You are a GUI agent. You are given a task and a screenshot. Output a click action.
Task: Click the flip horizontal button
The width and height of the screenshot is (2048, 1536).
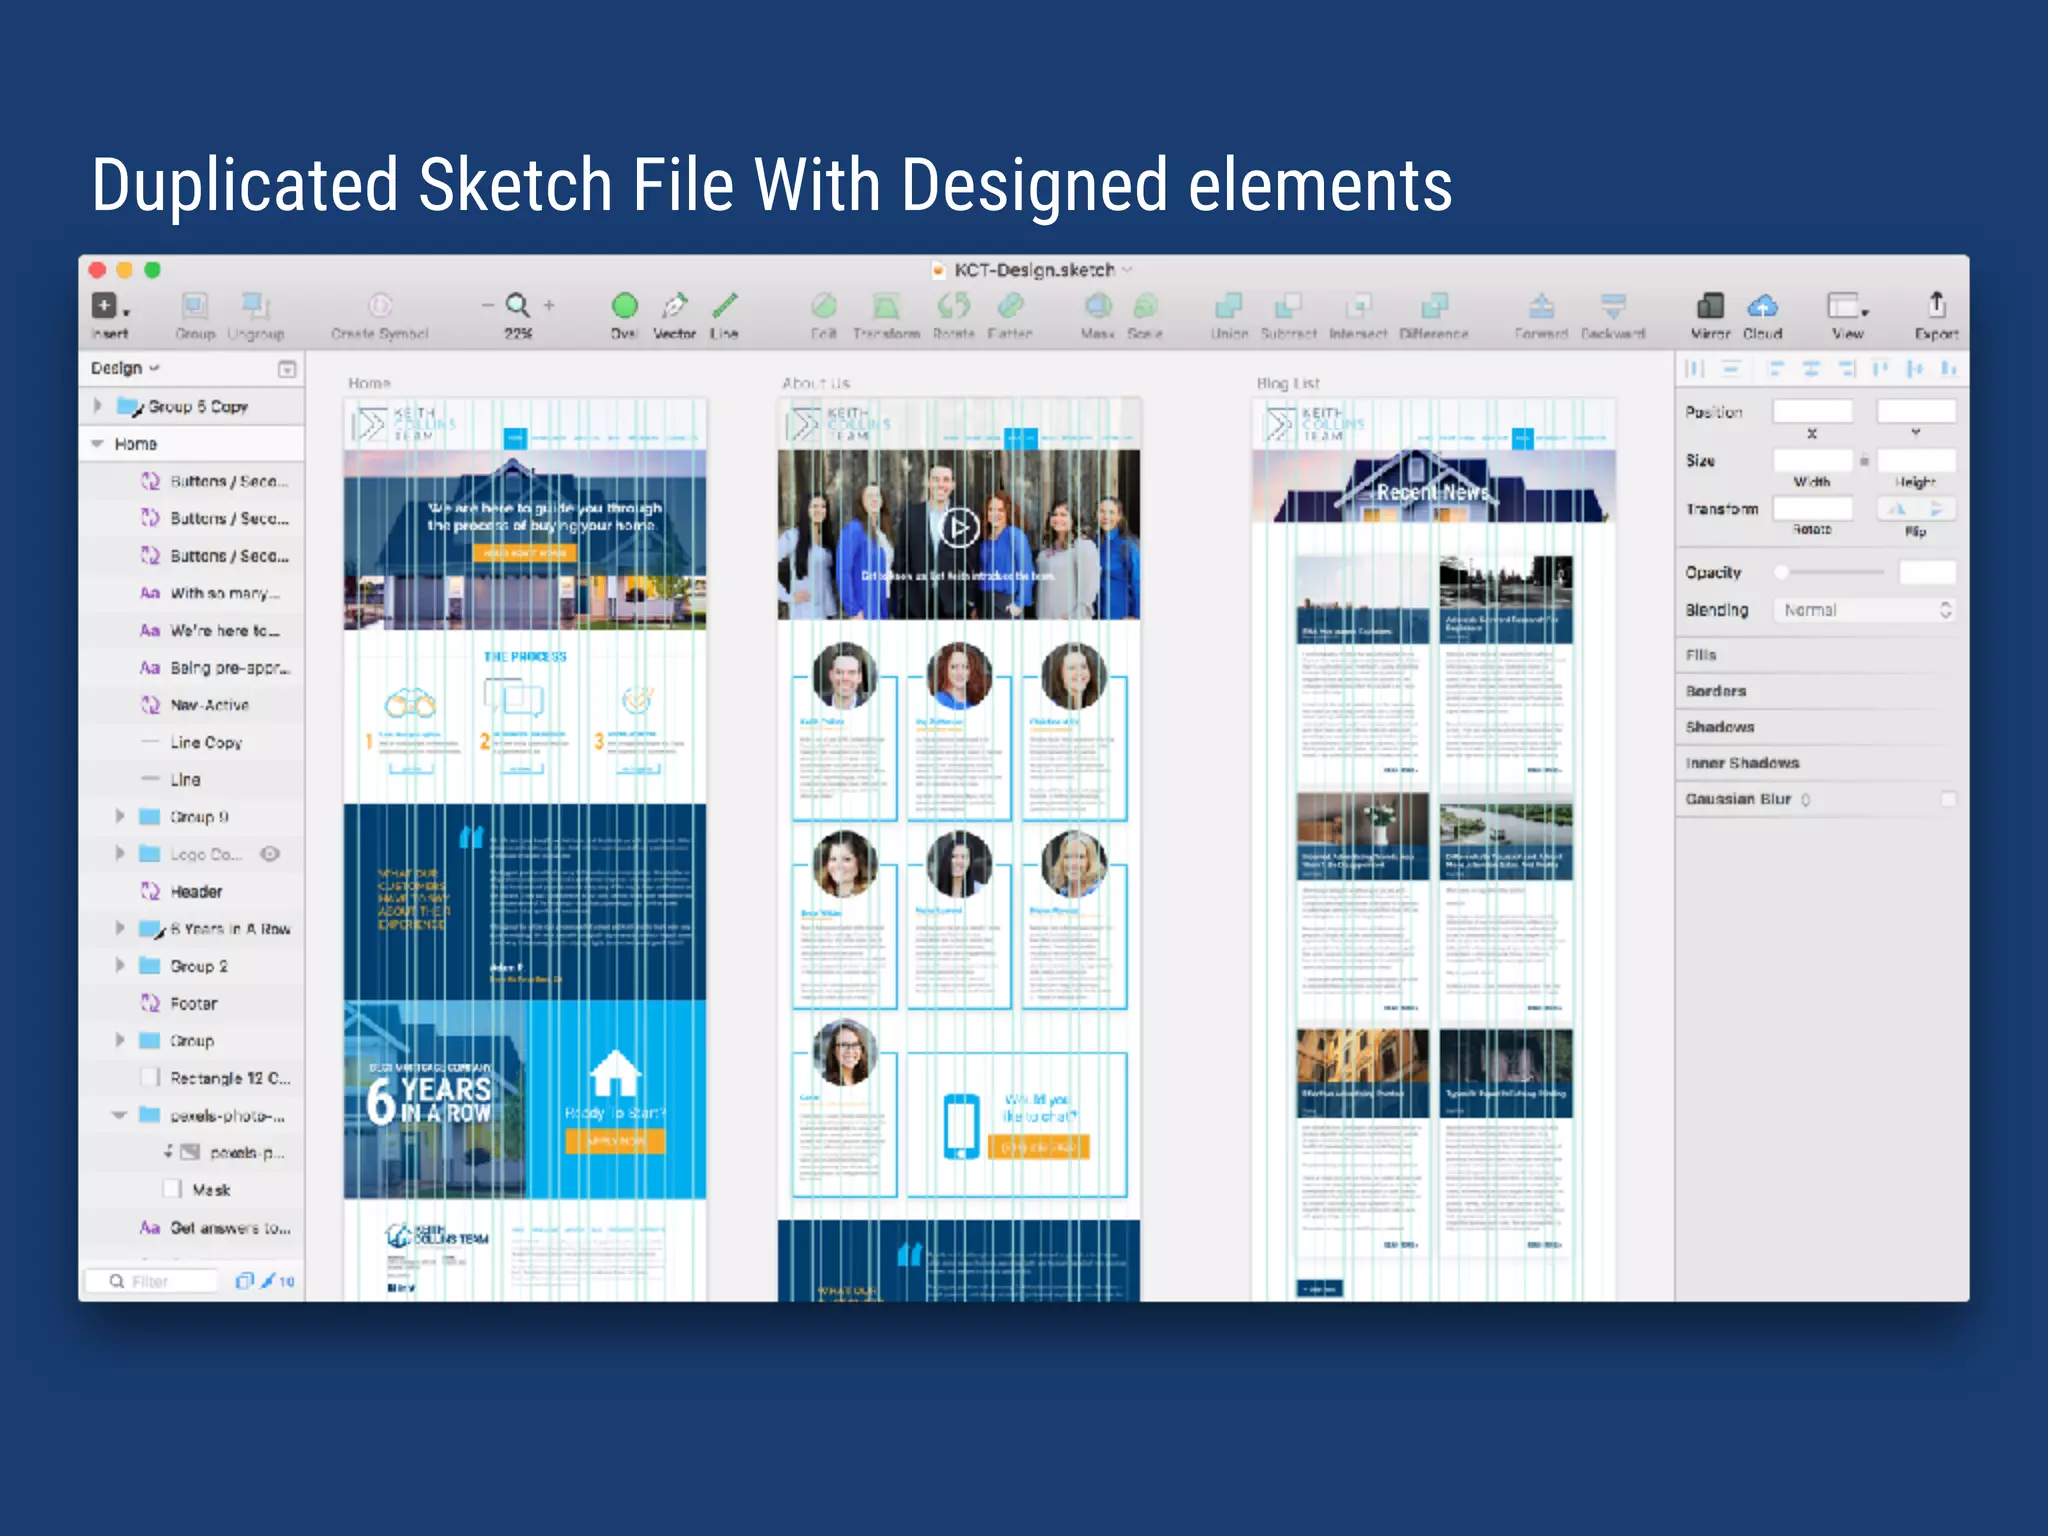click(1896, 509)
